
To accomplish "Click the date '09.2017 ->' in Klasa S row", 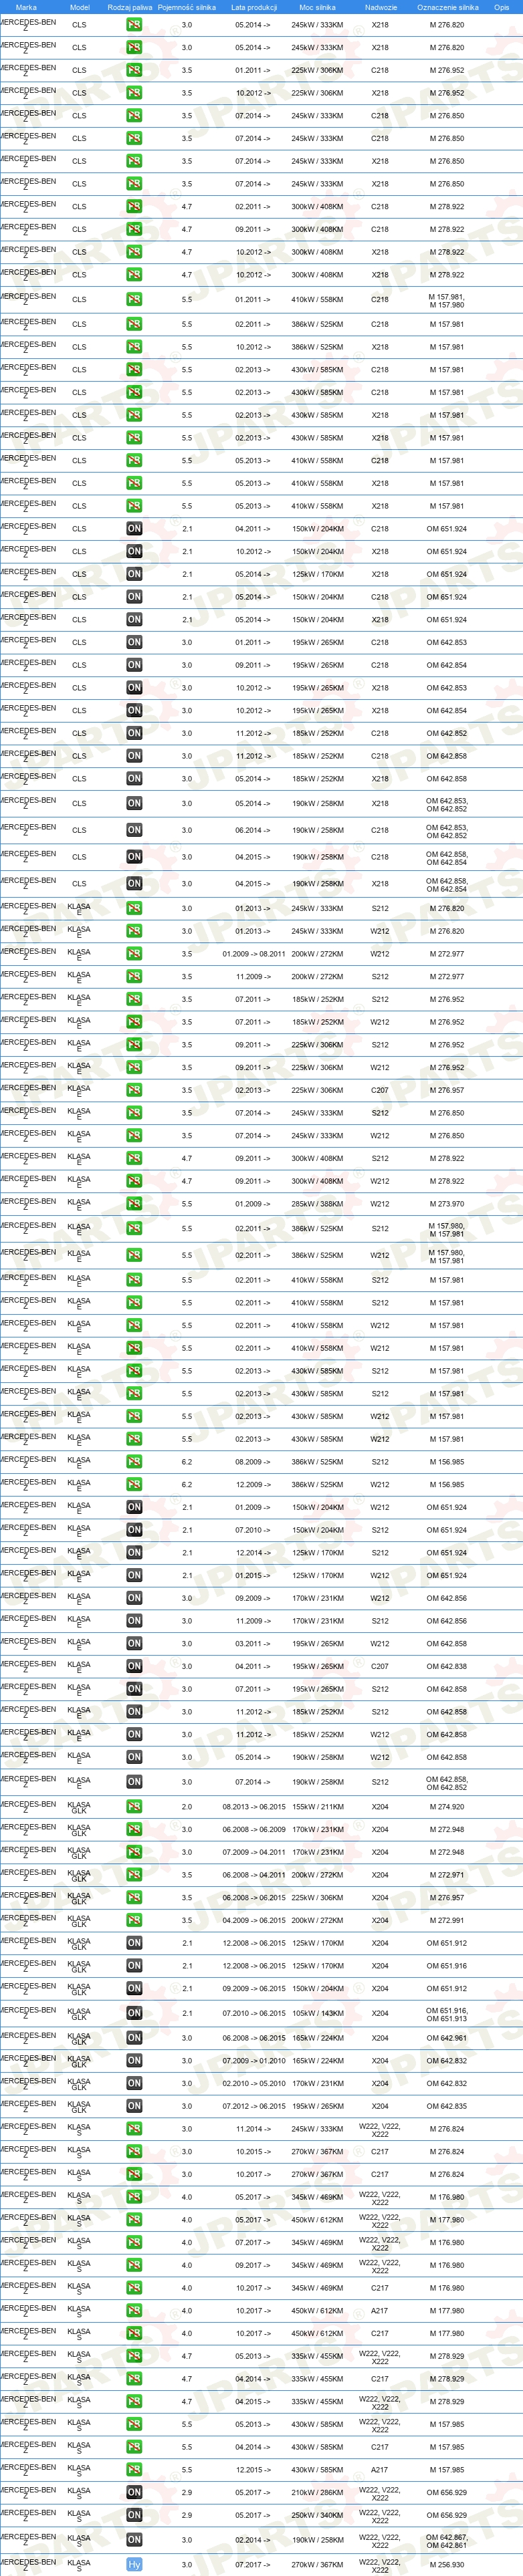I will (253, 2265).
